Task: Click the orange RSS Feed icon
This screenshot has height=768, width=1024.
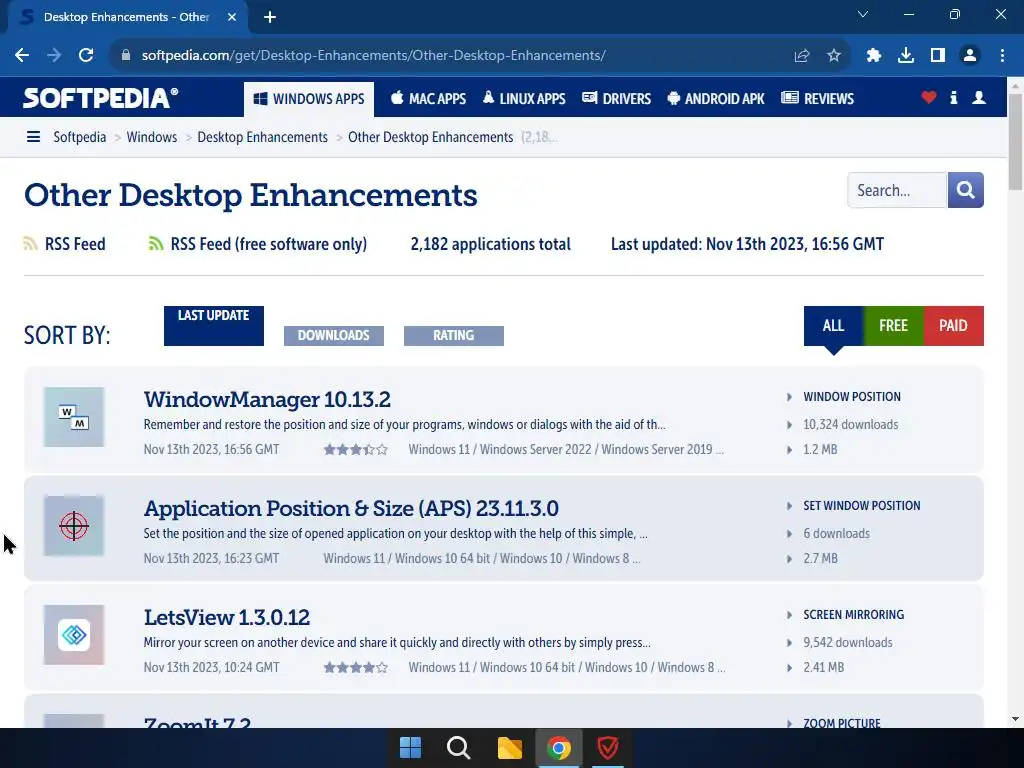Action: 30,244
